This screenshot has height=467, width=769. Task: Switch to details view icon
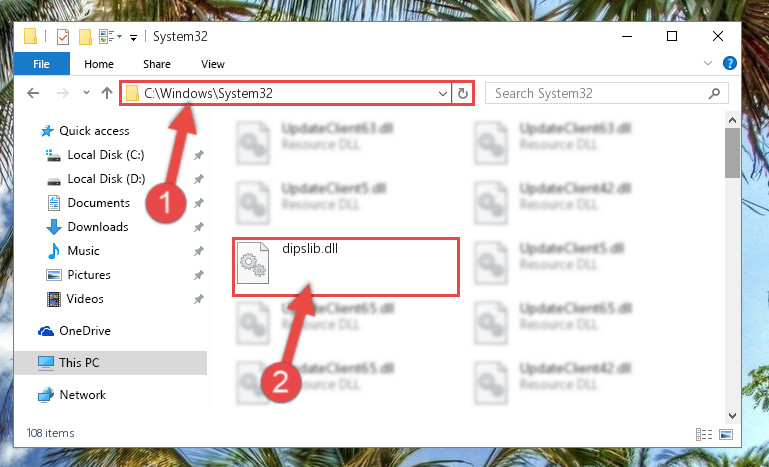704,434
